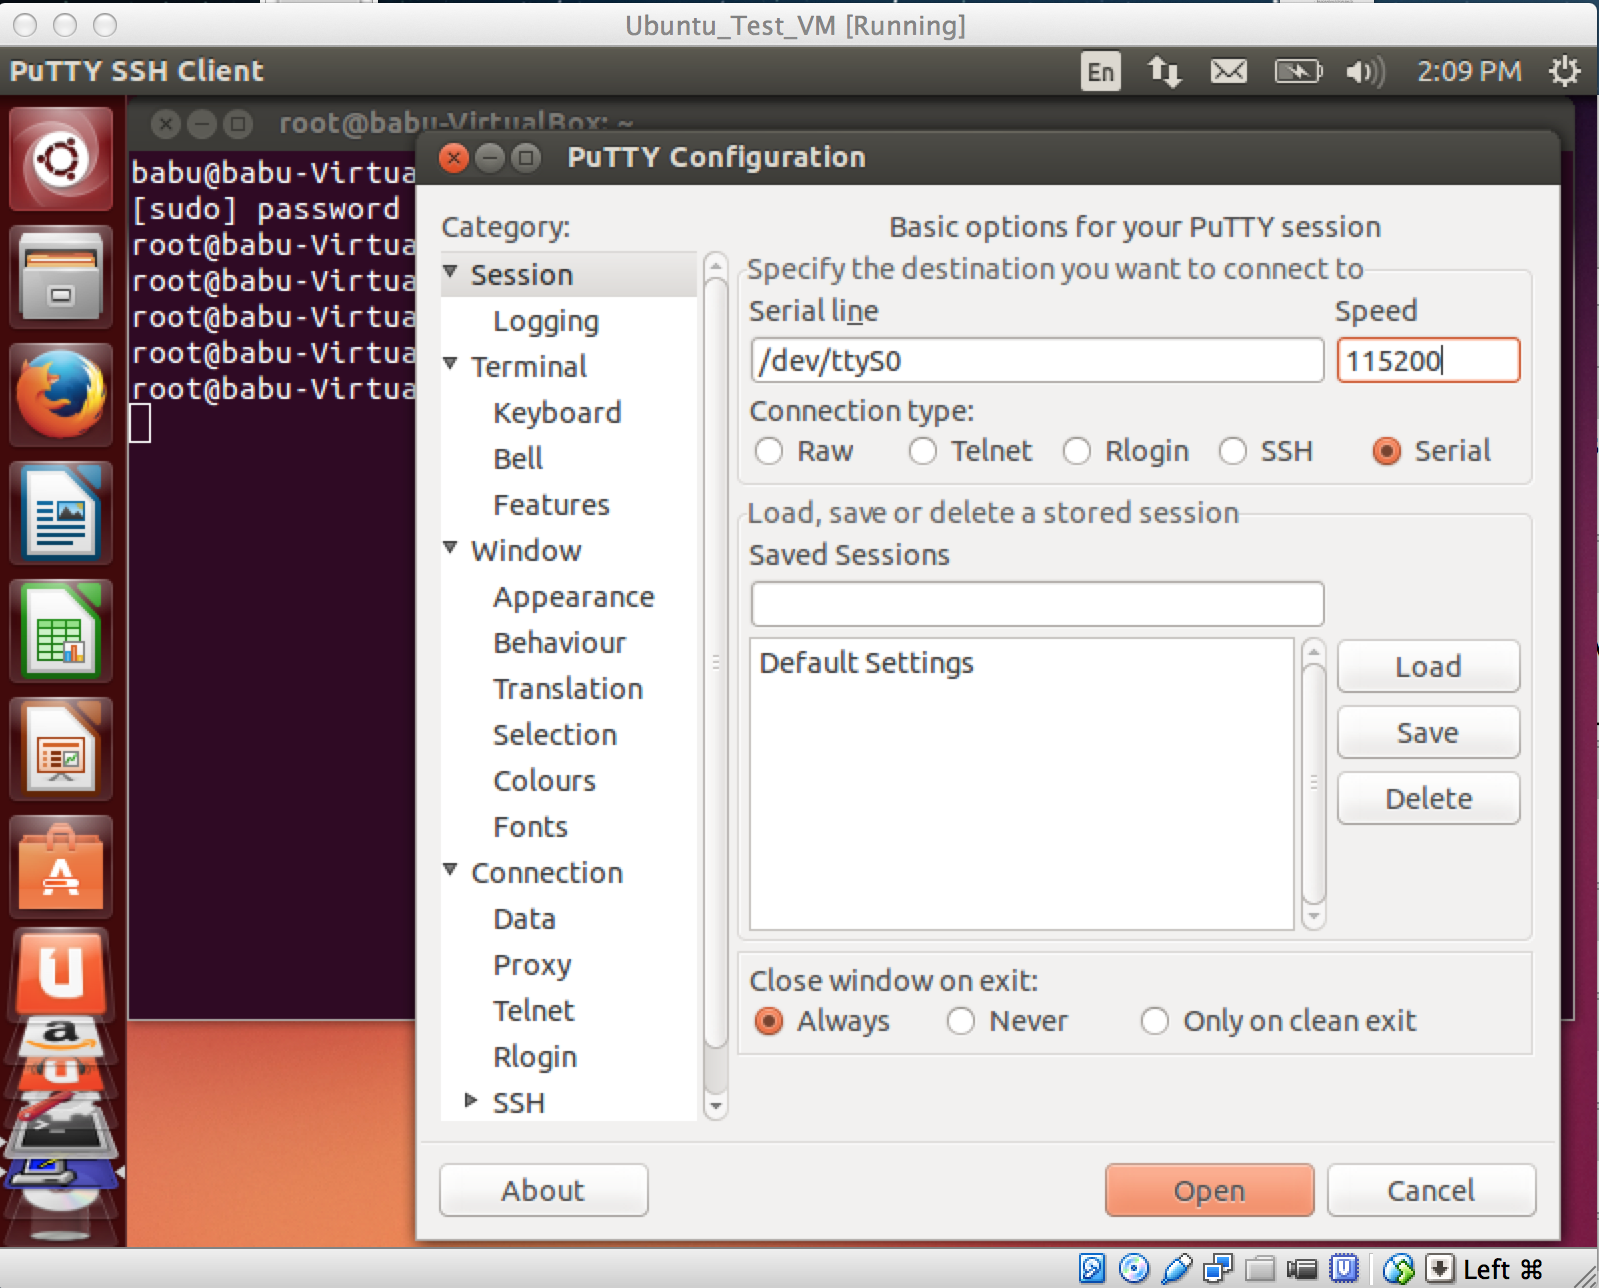The width and height of the screenshot is (1599, 1288).
Task: Select the Rlogin connection type
Action: pos(1077,451)
